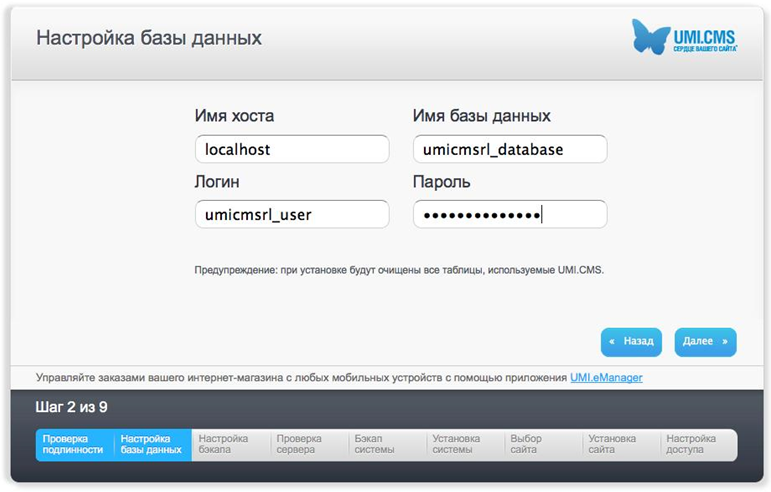
Task: Switch to the Бэкап системы step
Action: coord(385,444)
